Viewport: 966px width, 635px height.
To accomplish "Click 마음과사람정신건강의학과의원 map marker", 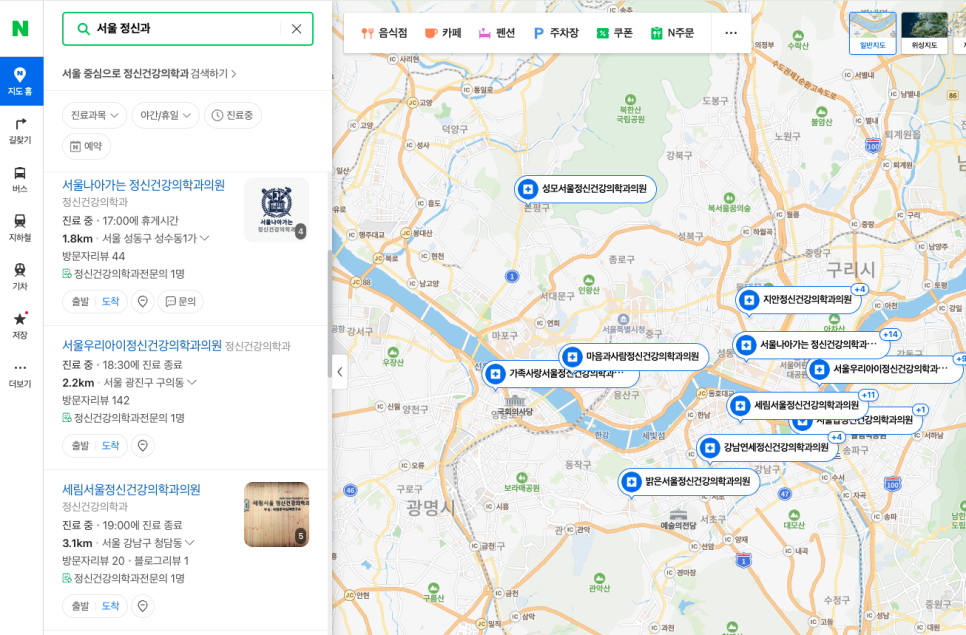I will [634, 356].
